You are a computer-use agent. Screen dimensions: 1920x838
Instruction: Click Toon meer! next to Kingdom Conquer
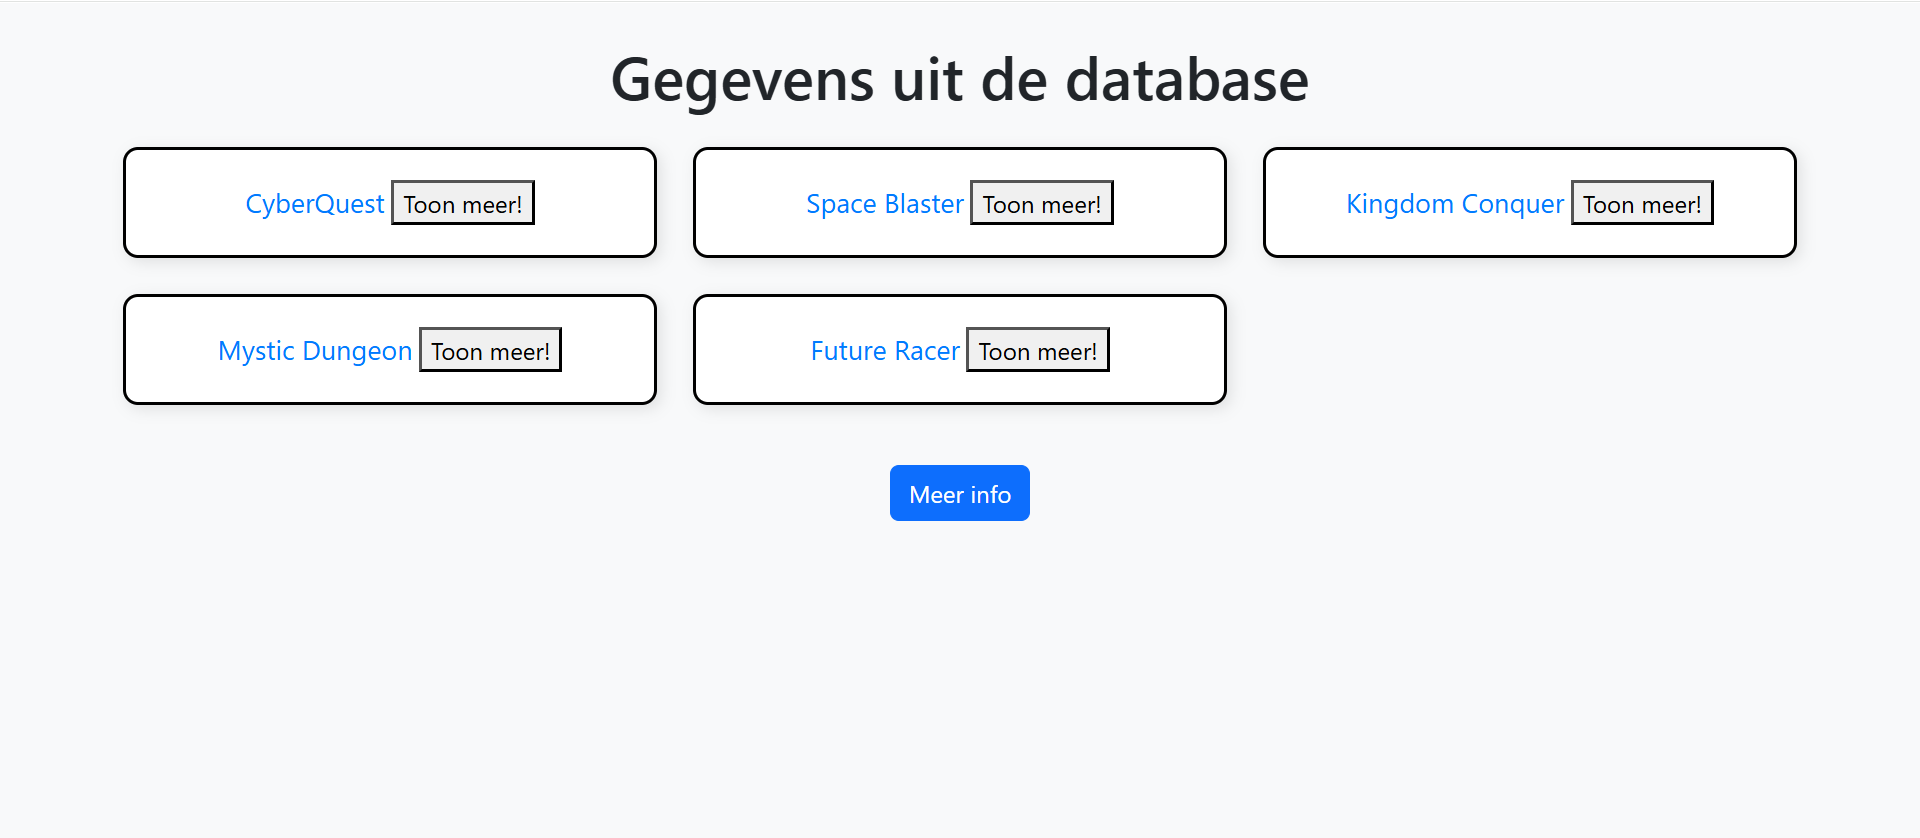coord(1641,202)
